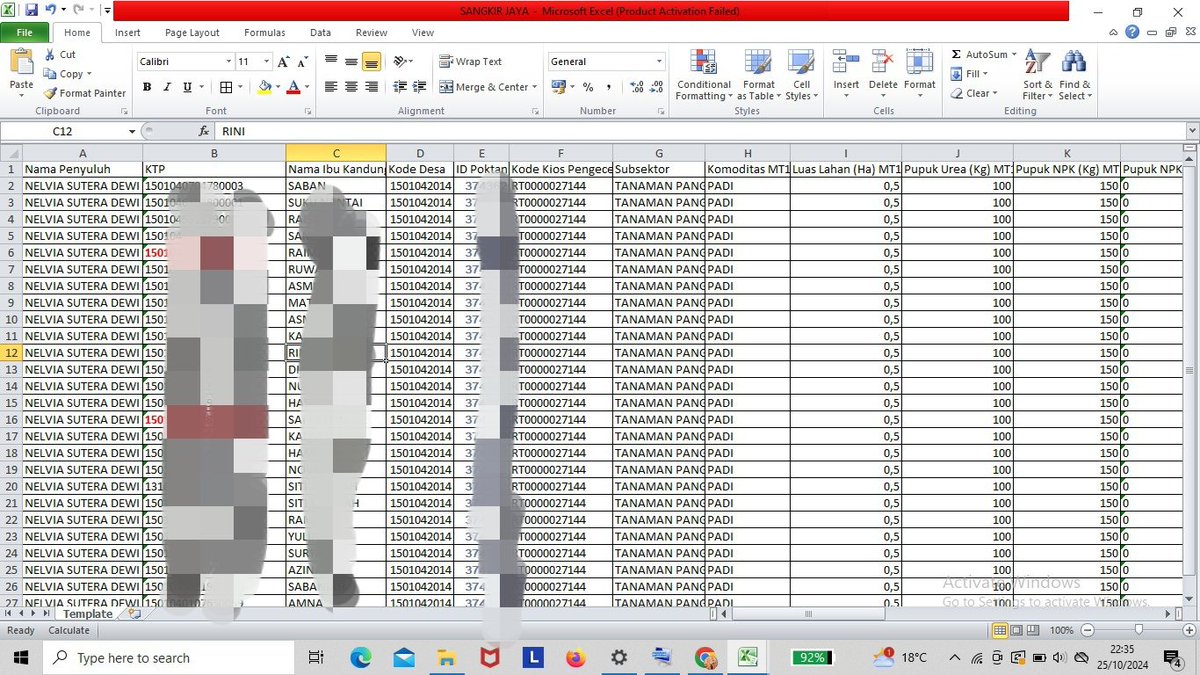
Task: Switch to the Insert tab
Action: click(128, 32)
